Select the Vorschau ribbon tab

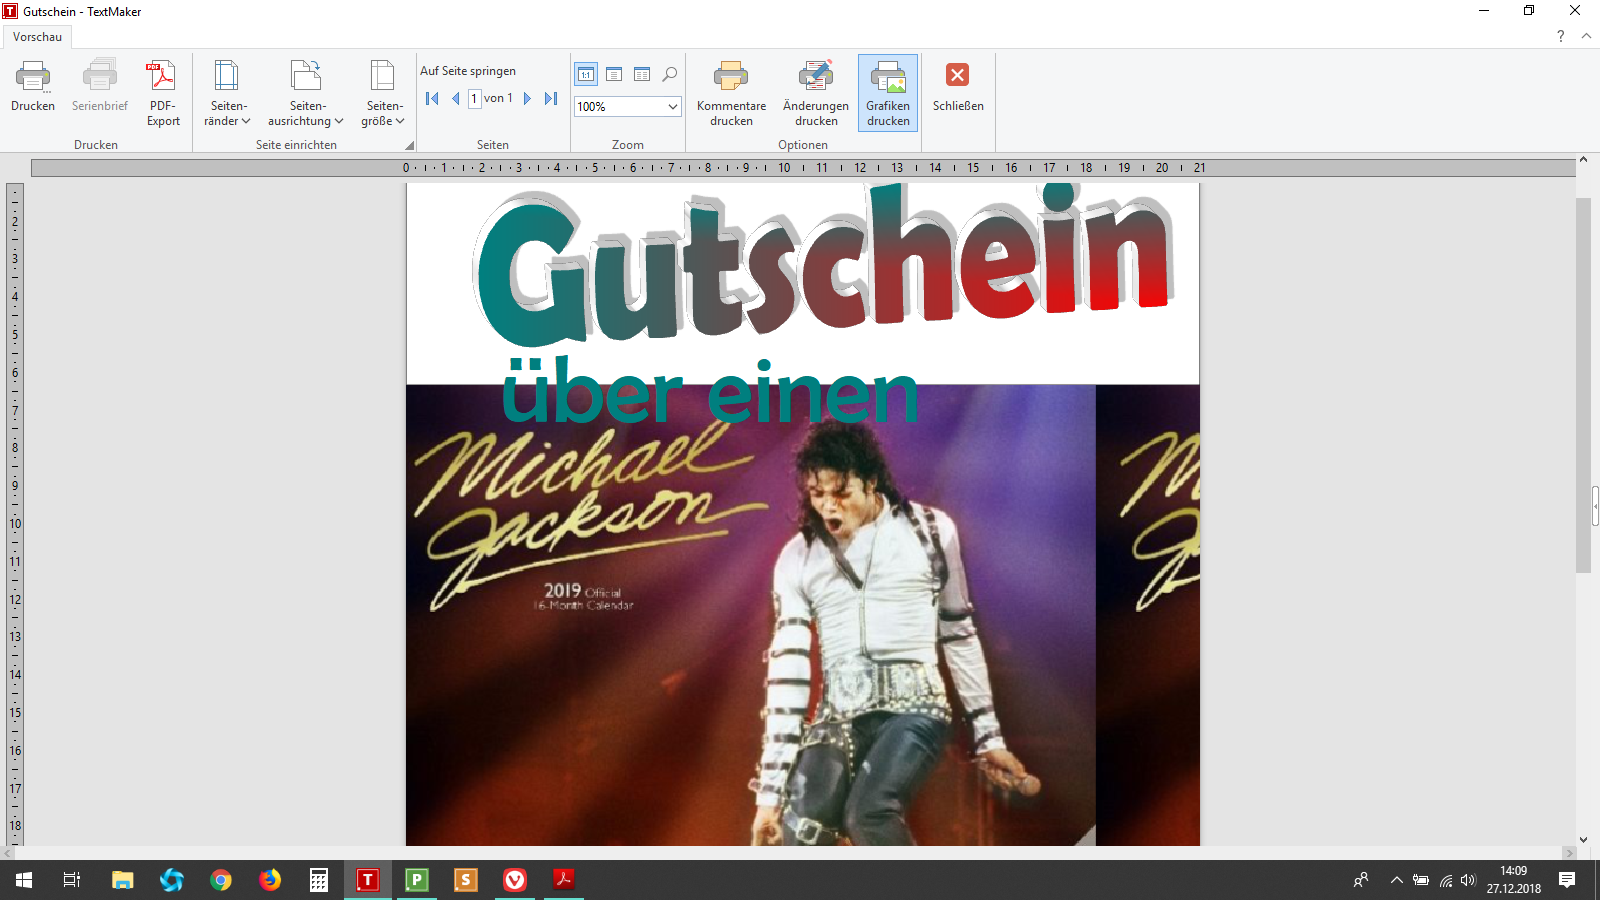point(37,37)
